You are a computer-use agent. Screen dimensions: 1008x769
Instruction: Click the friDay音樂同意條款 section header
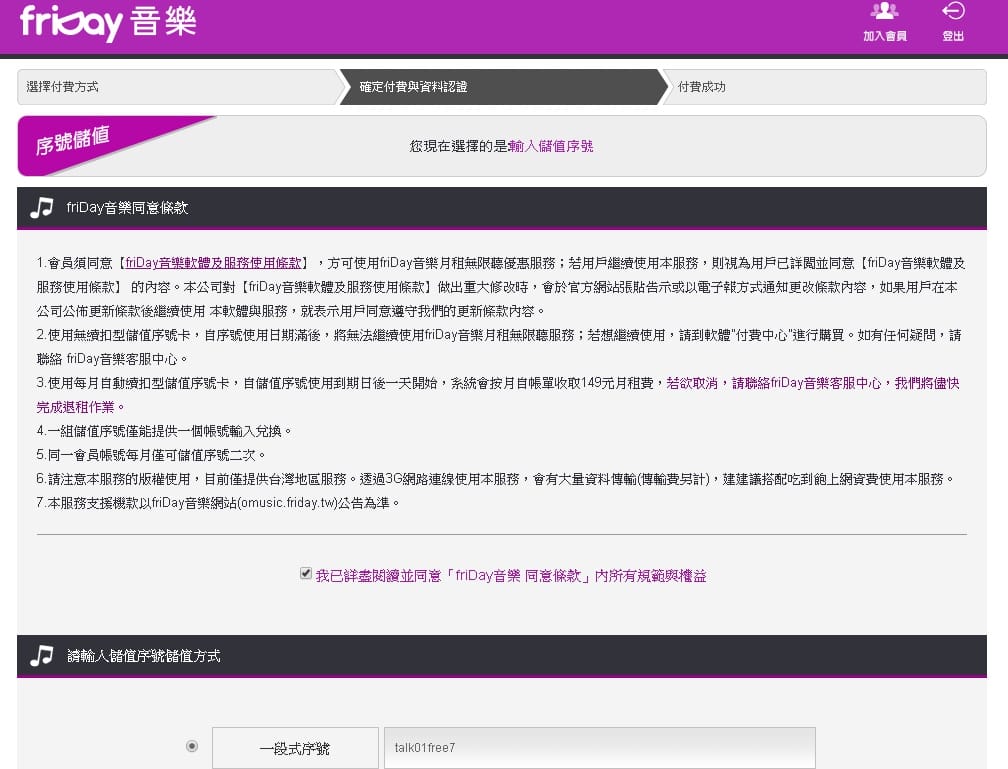point(502,208)
